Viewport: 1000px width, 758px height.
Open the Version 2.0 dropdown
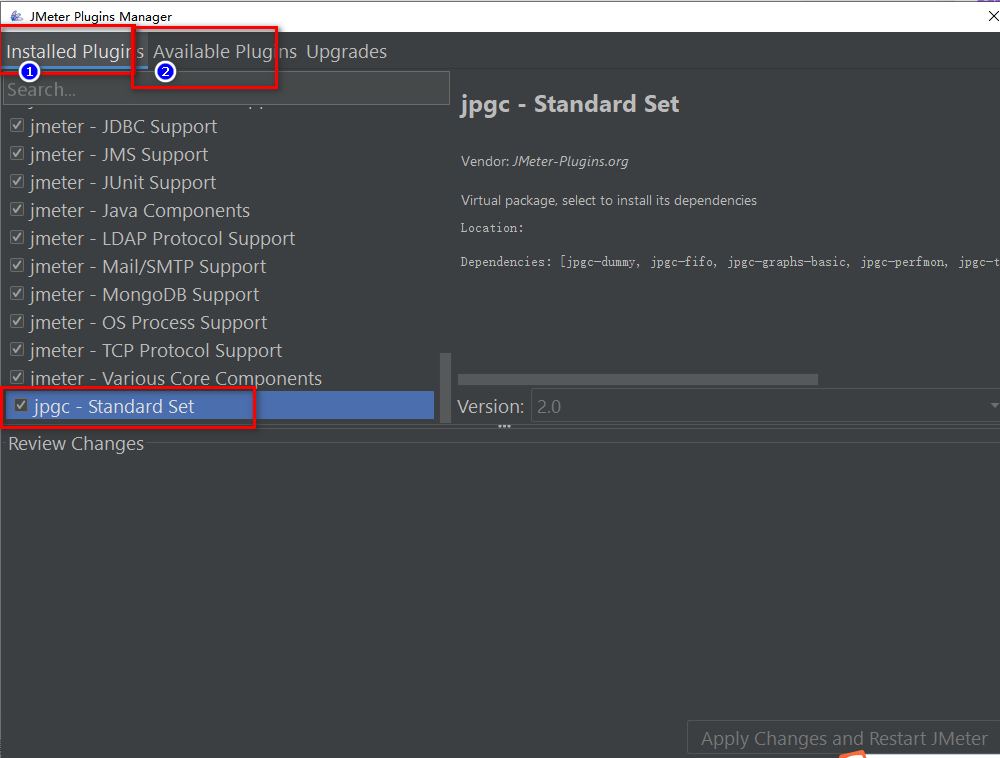pos(765,406)
